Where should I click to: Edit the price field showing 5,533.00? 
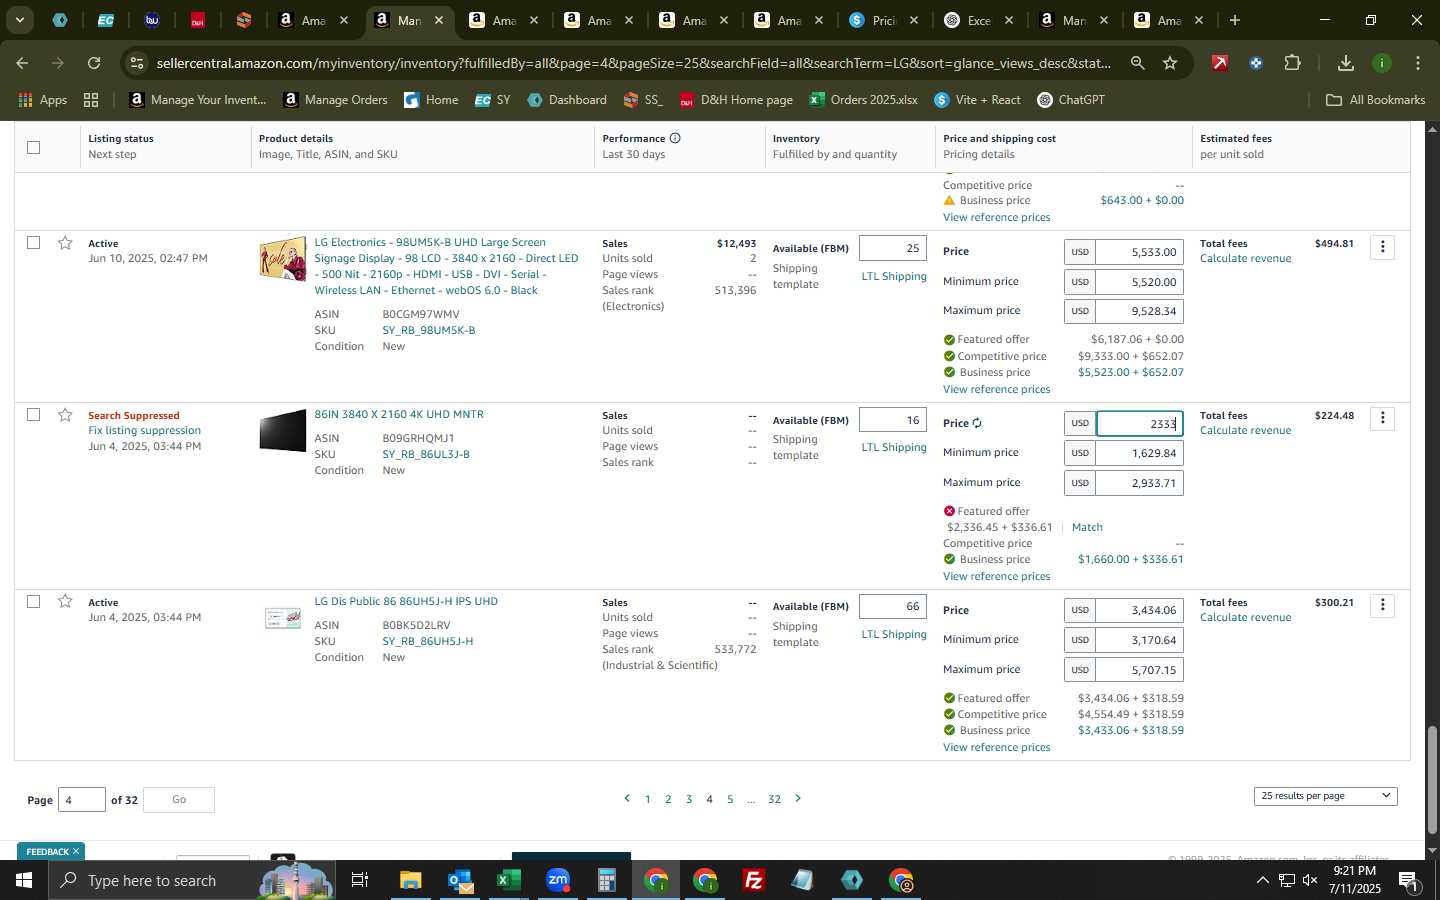[1140, 252]
